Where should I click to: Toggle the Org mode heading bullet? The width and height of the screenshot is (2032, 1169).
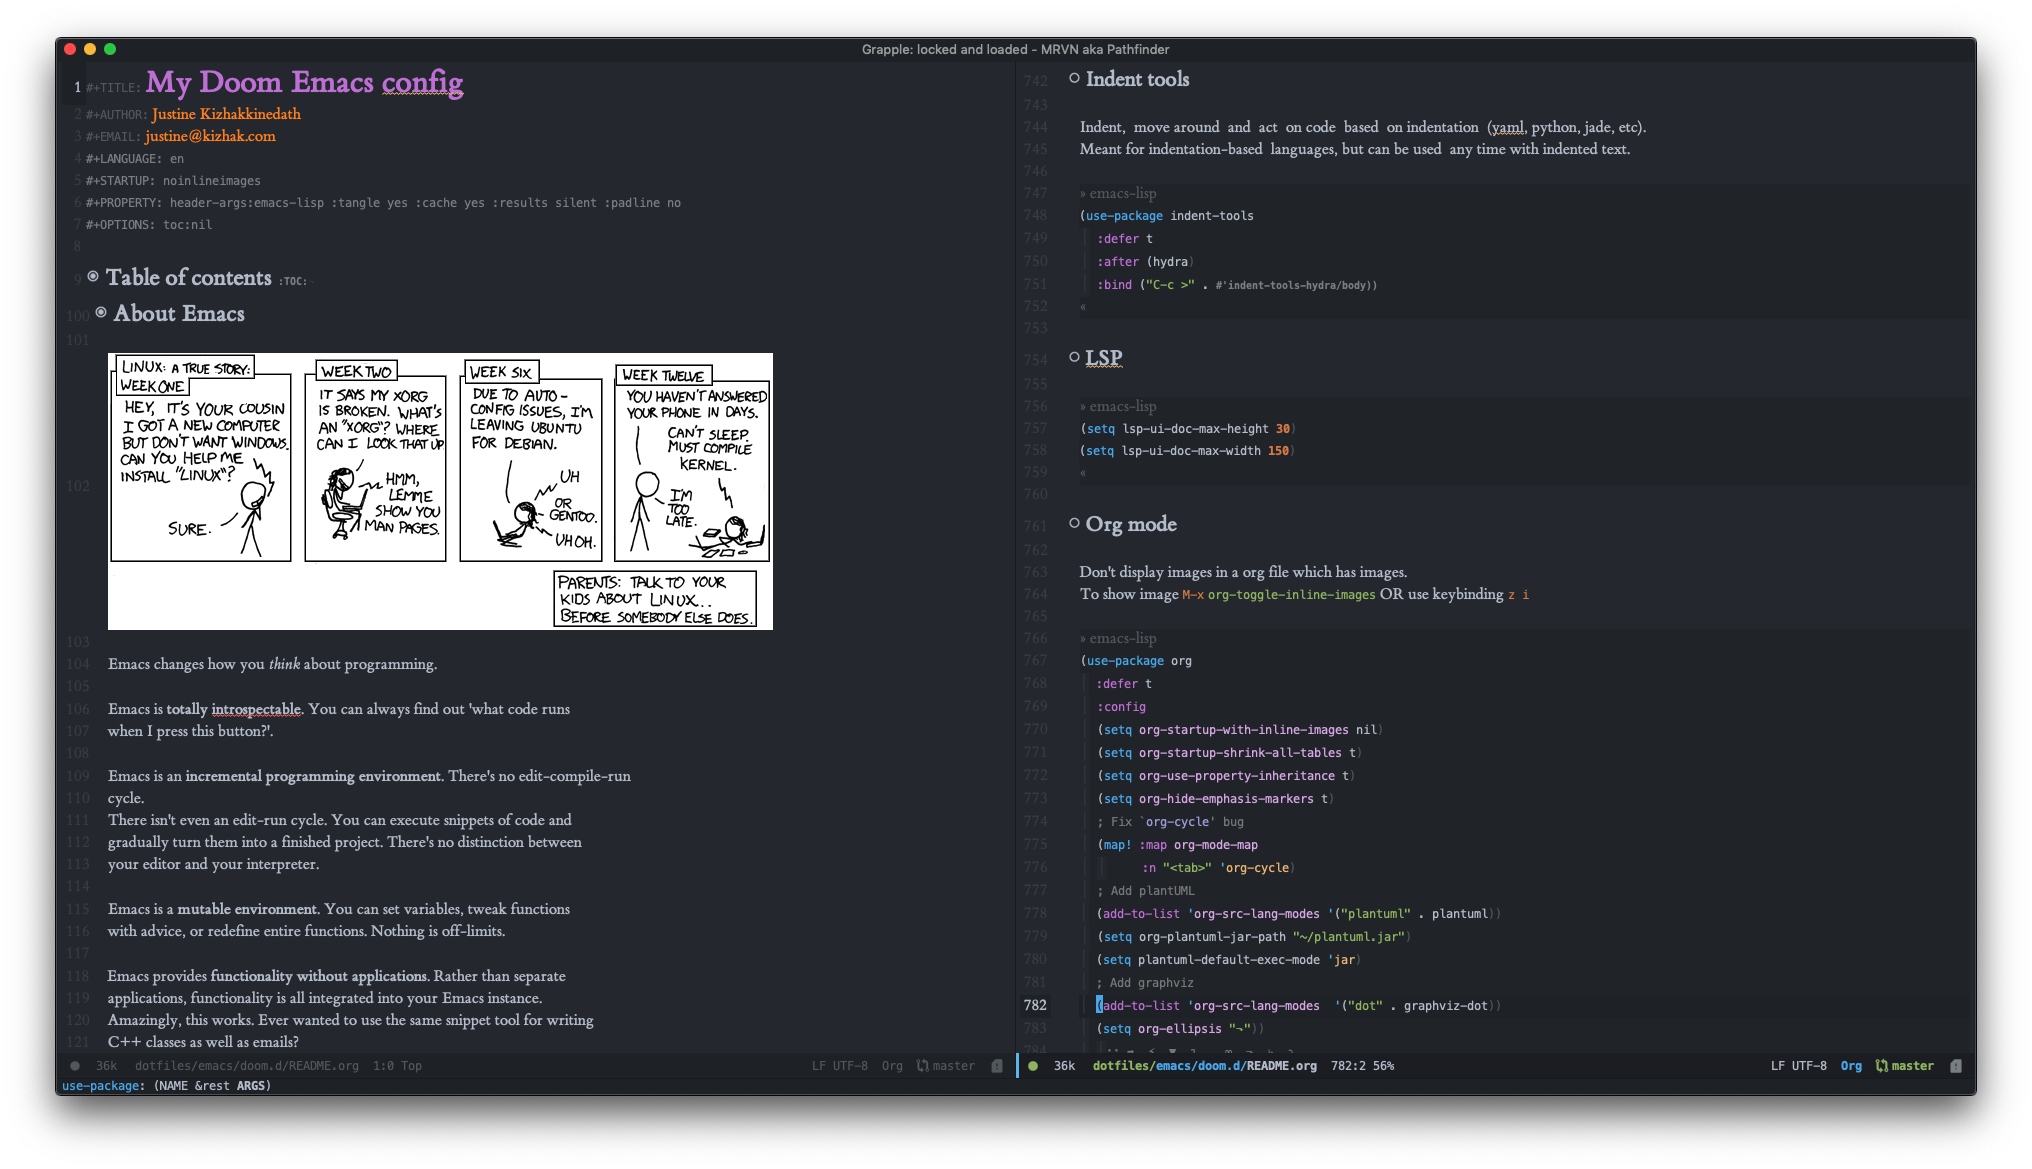point(1074,523)
